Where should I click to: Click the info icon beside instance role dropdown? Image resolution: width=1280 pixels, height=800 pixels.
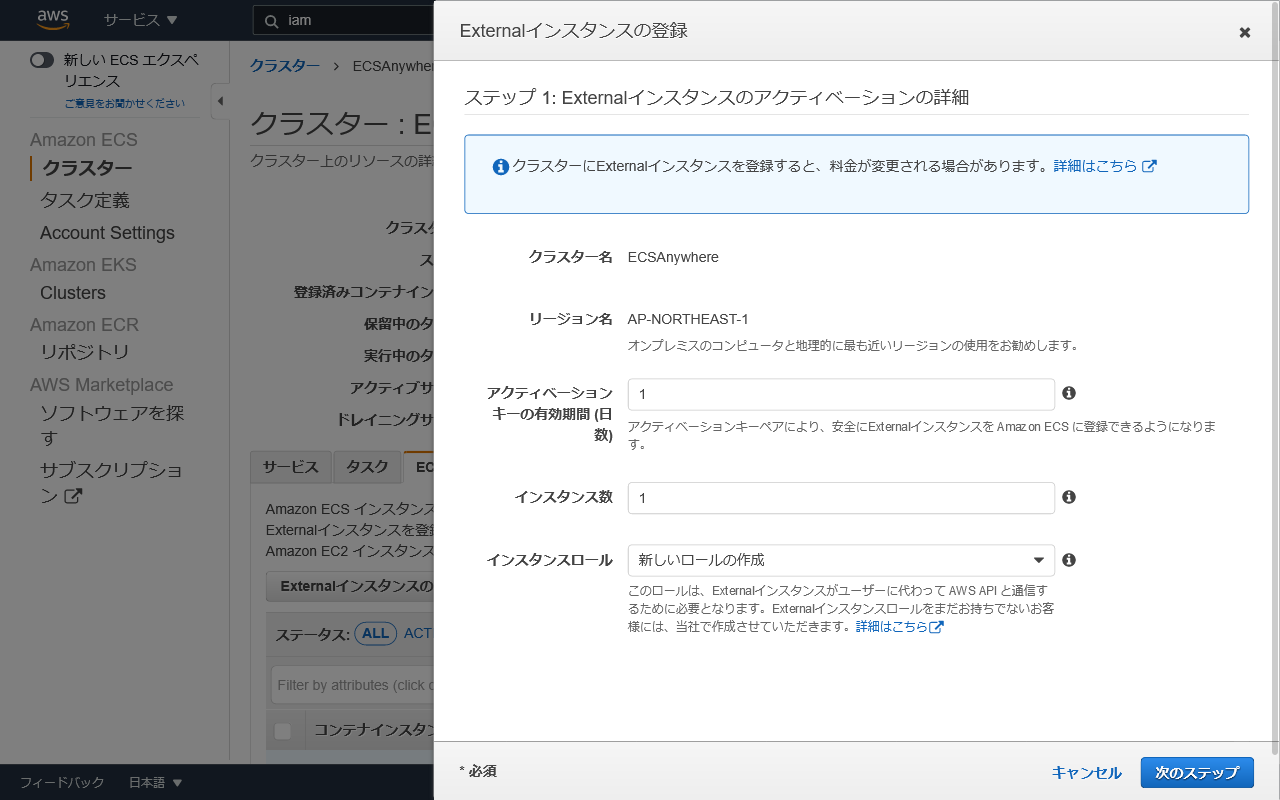(1069, 560)
